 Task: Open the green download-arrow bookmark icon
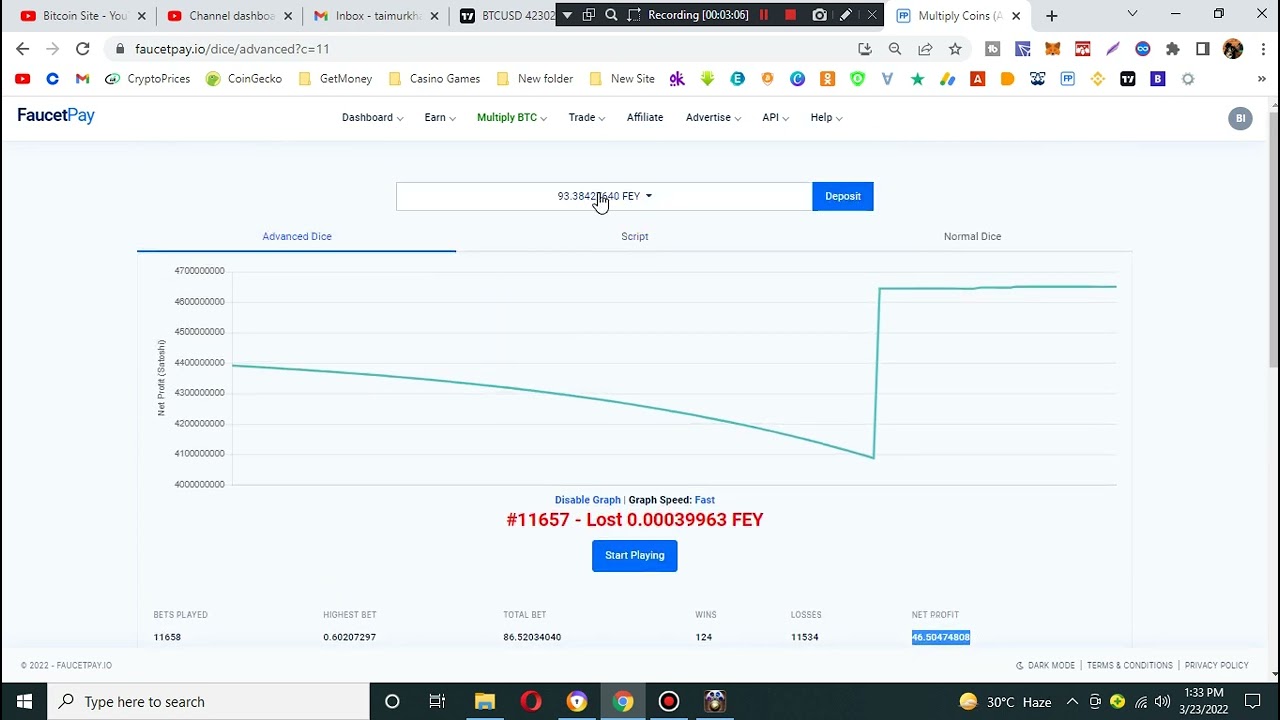point(707,79)
